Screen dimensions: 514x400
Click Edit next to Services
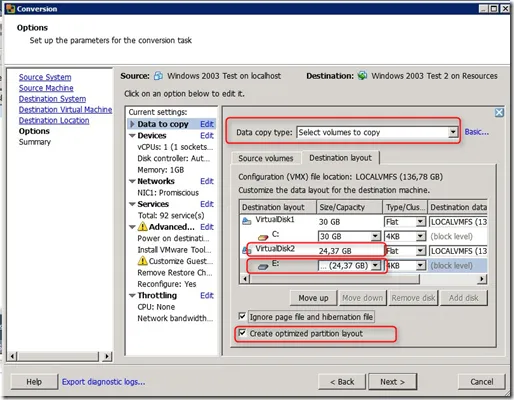[x=207, y=204]
